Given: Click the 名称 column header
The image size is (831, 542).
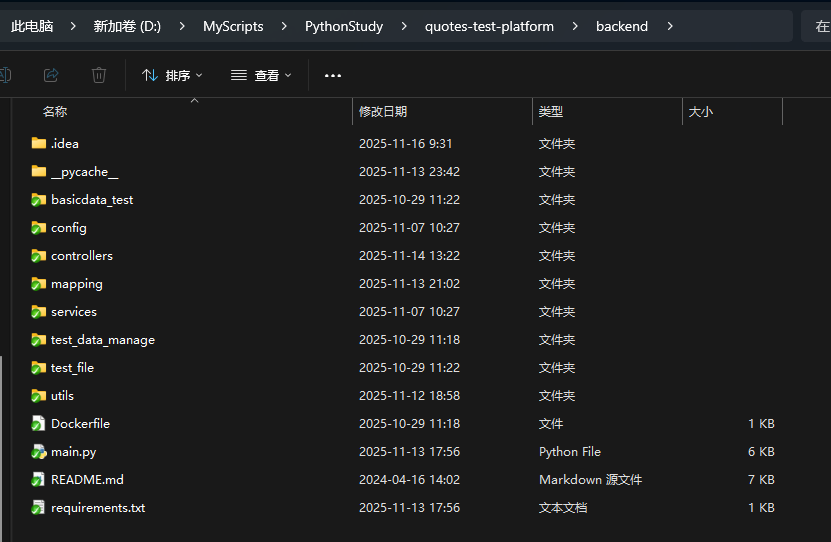Looking at the screenshot, I should (x=55, y=112).
